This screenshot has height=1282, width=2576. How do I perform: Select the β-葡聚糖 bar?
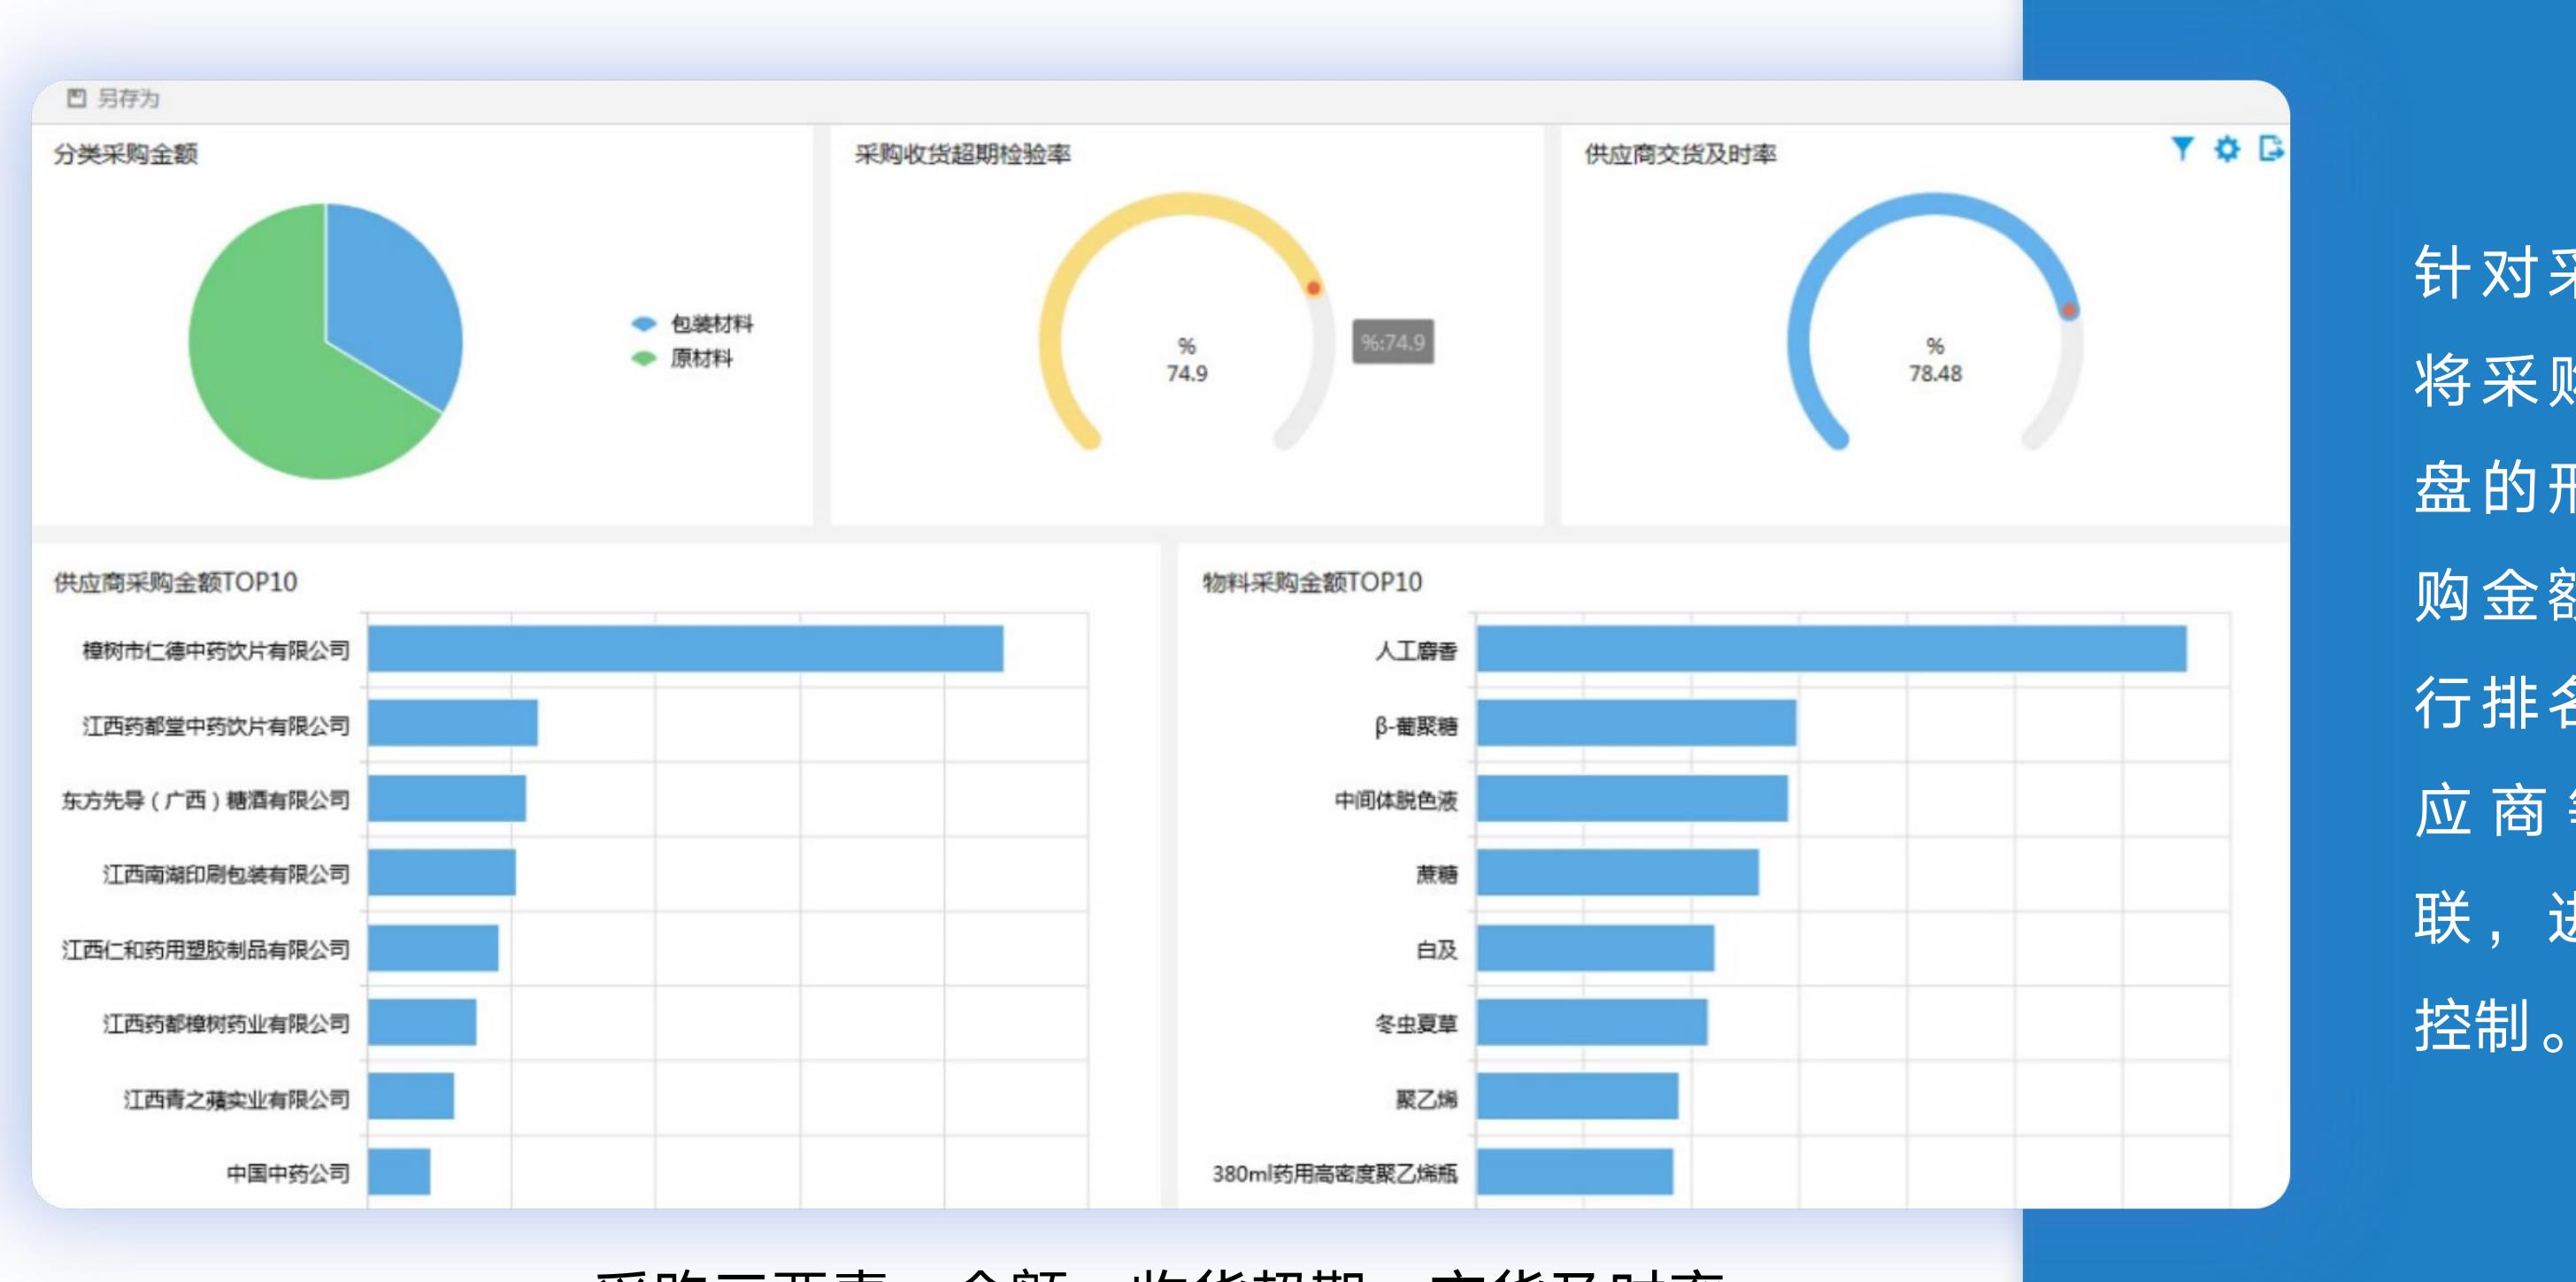coord(1636,723)
